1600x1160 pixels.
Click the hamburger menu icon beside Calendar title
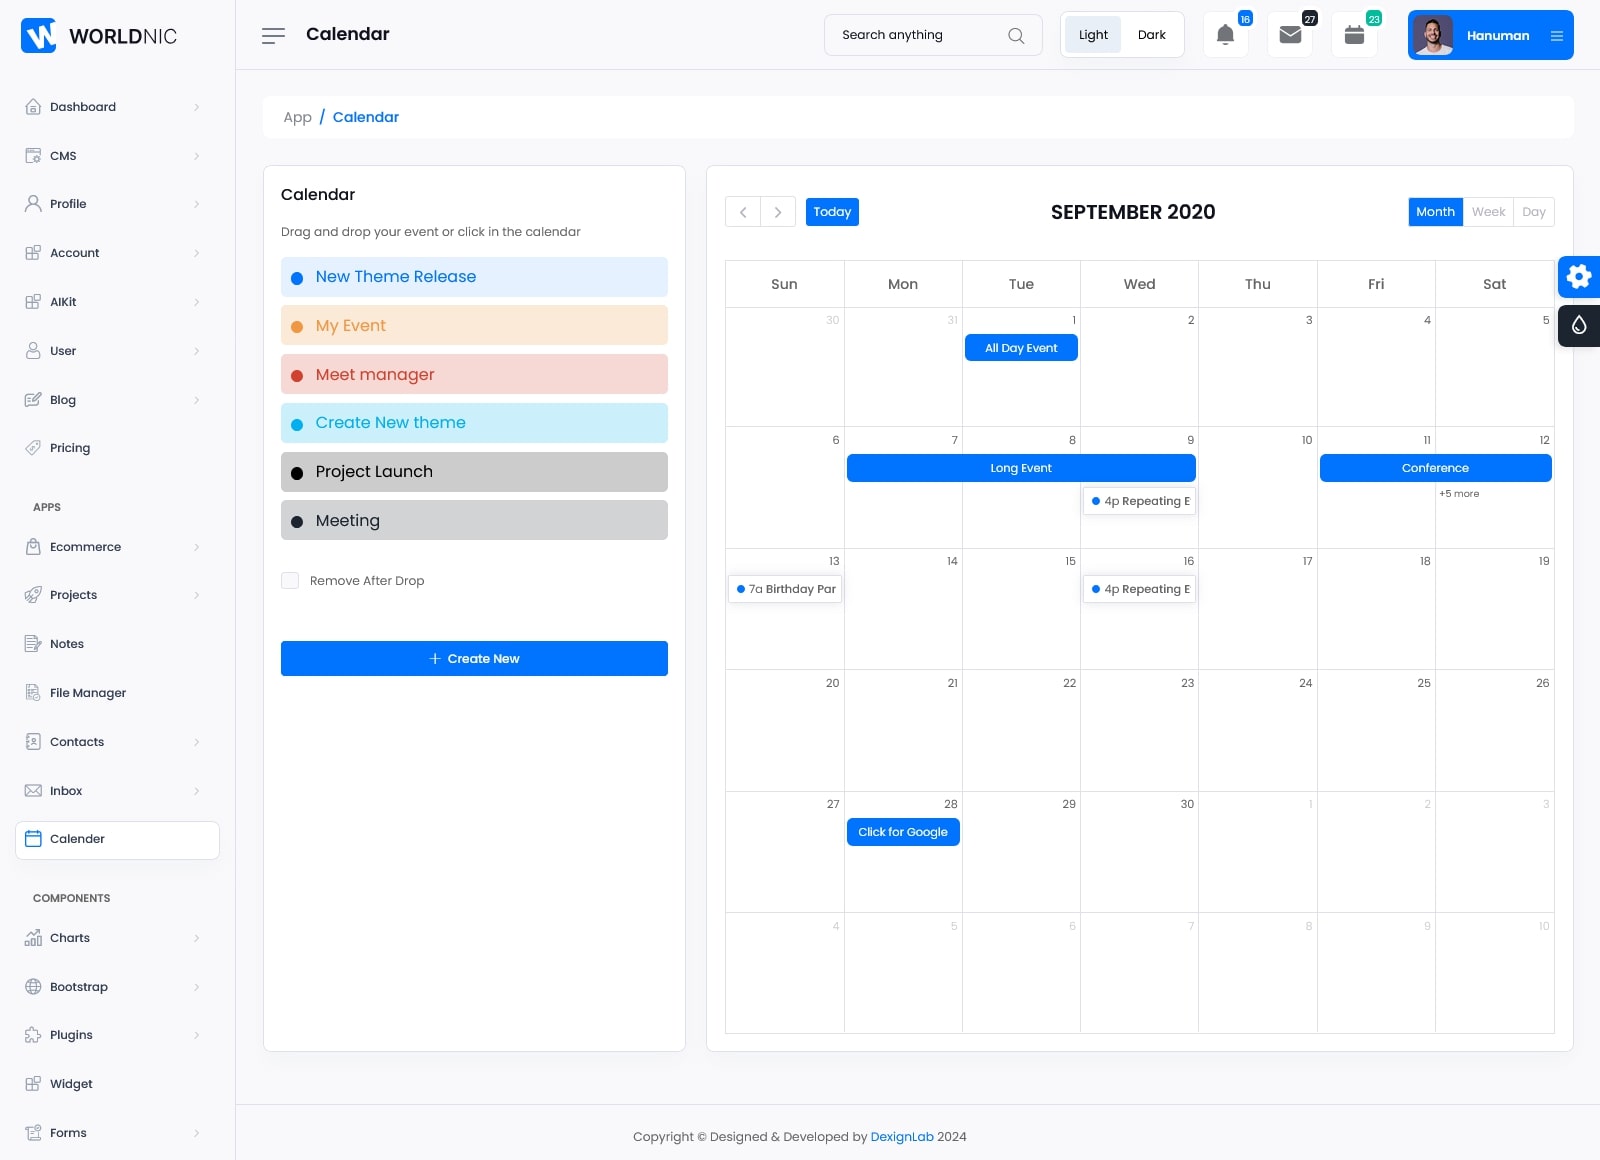273,35
